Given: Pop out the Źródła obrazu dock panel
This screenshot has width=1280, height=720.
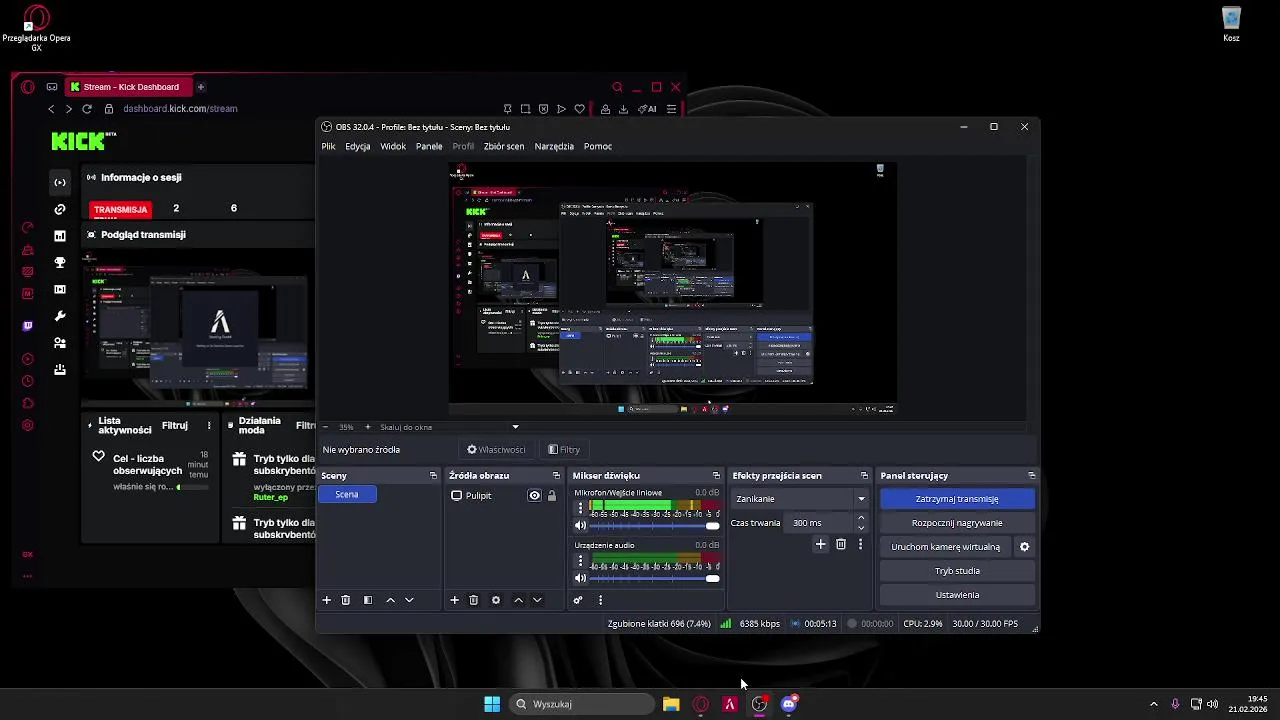Looking at the screenshot, I should point(556,476).
